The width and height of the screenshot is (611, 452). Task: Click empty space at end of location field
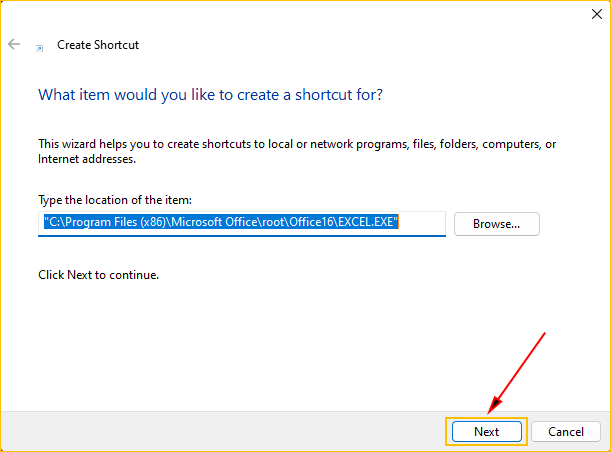click(x=424, y=223)
